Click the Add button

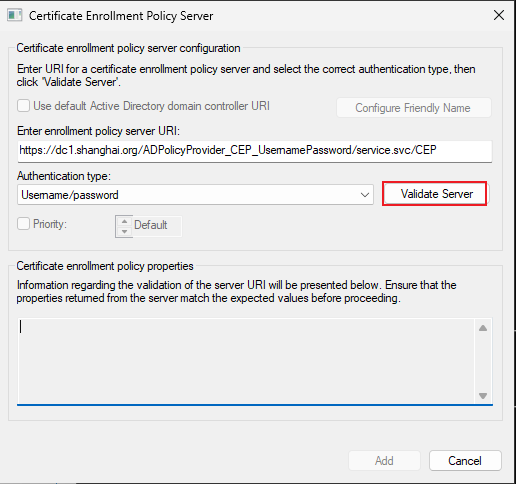(x=384, y=460)
